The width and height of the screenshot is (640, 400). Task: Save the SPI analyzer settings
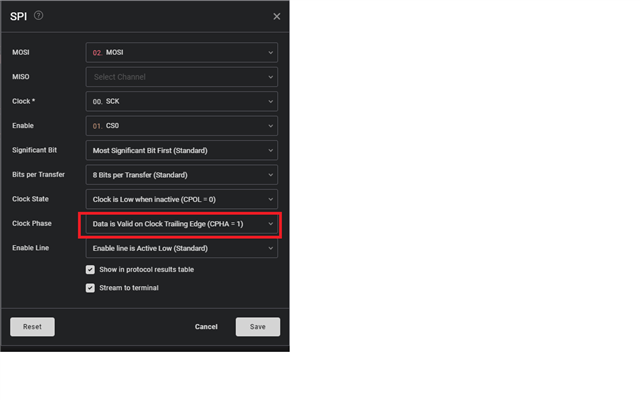coord(258,327)
